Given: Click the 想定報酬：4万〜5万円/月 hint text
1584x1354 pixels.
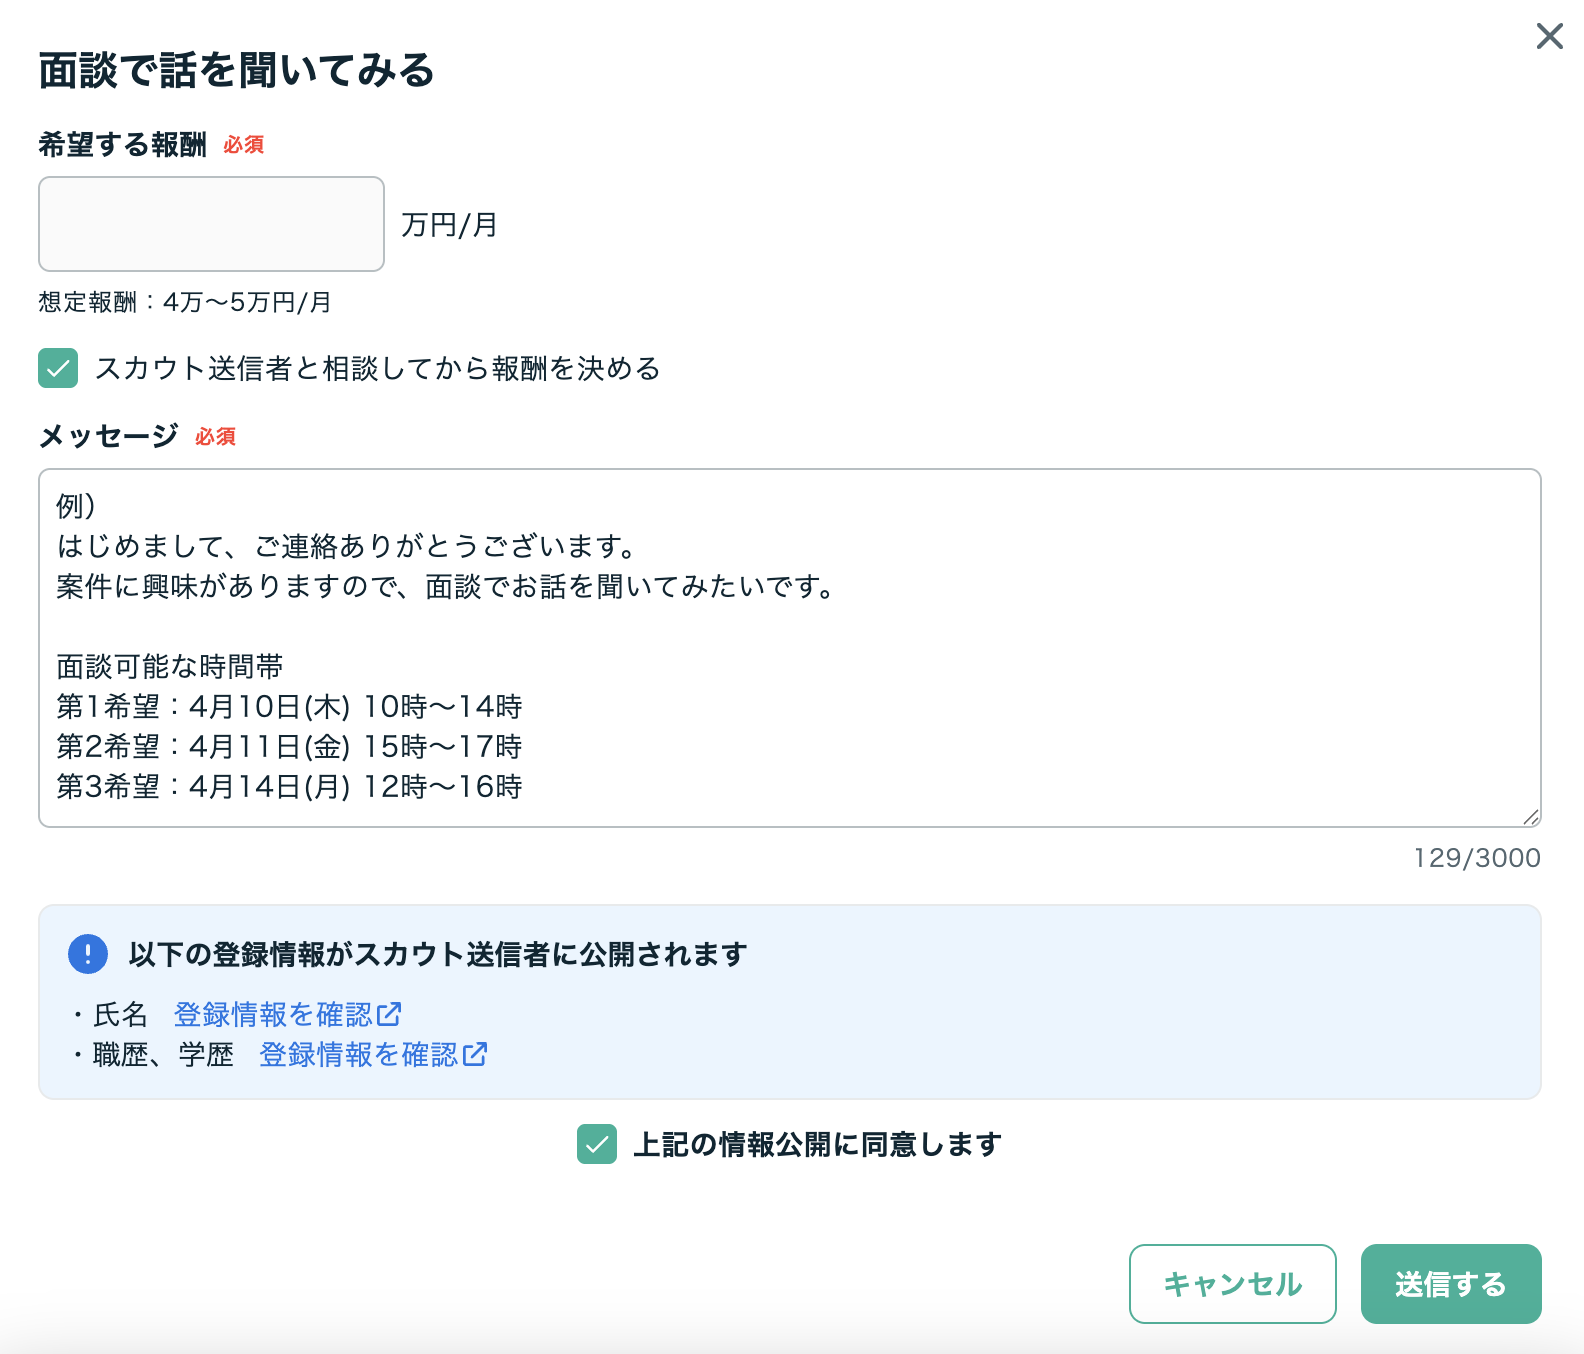Looking at the screenshot, I should tap(185, 302).
